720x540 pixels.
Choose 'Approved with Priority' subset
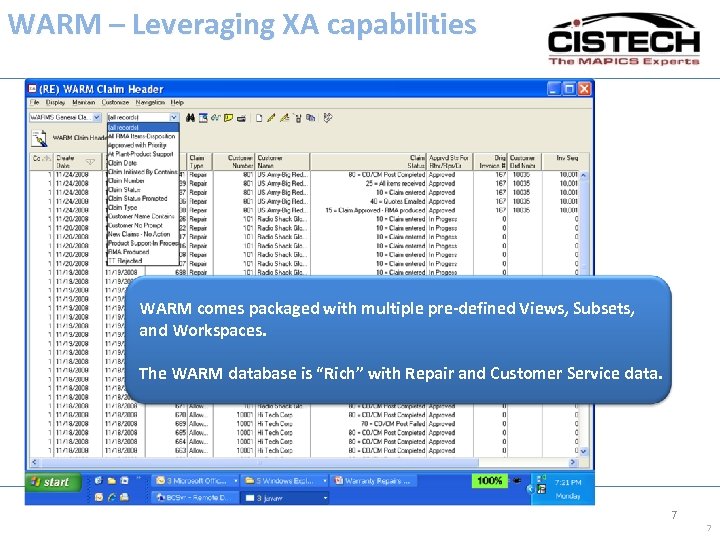(x=143, y=145)
